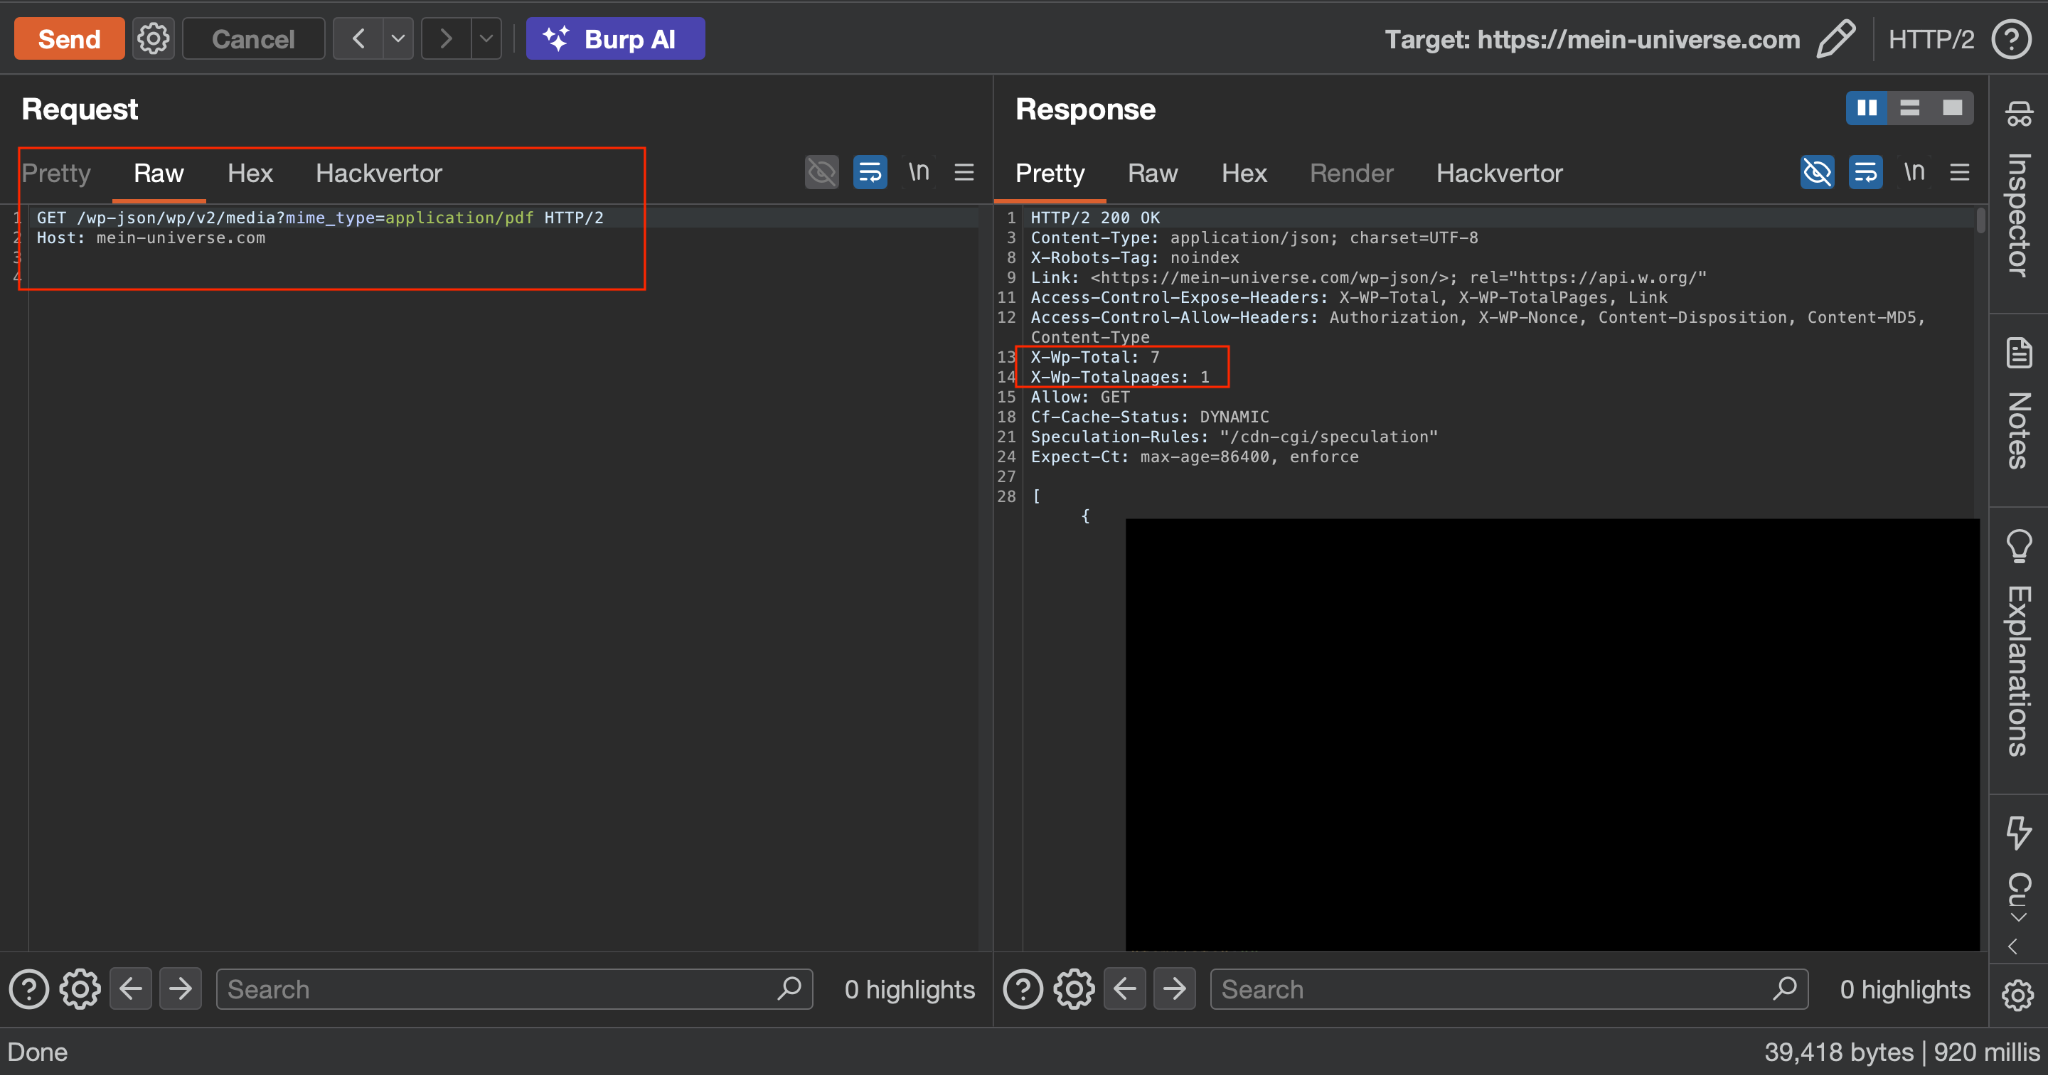
Task: Open the Response Hackvertor tab
Action: pos(1500,173)
